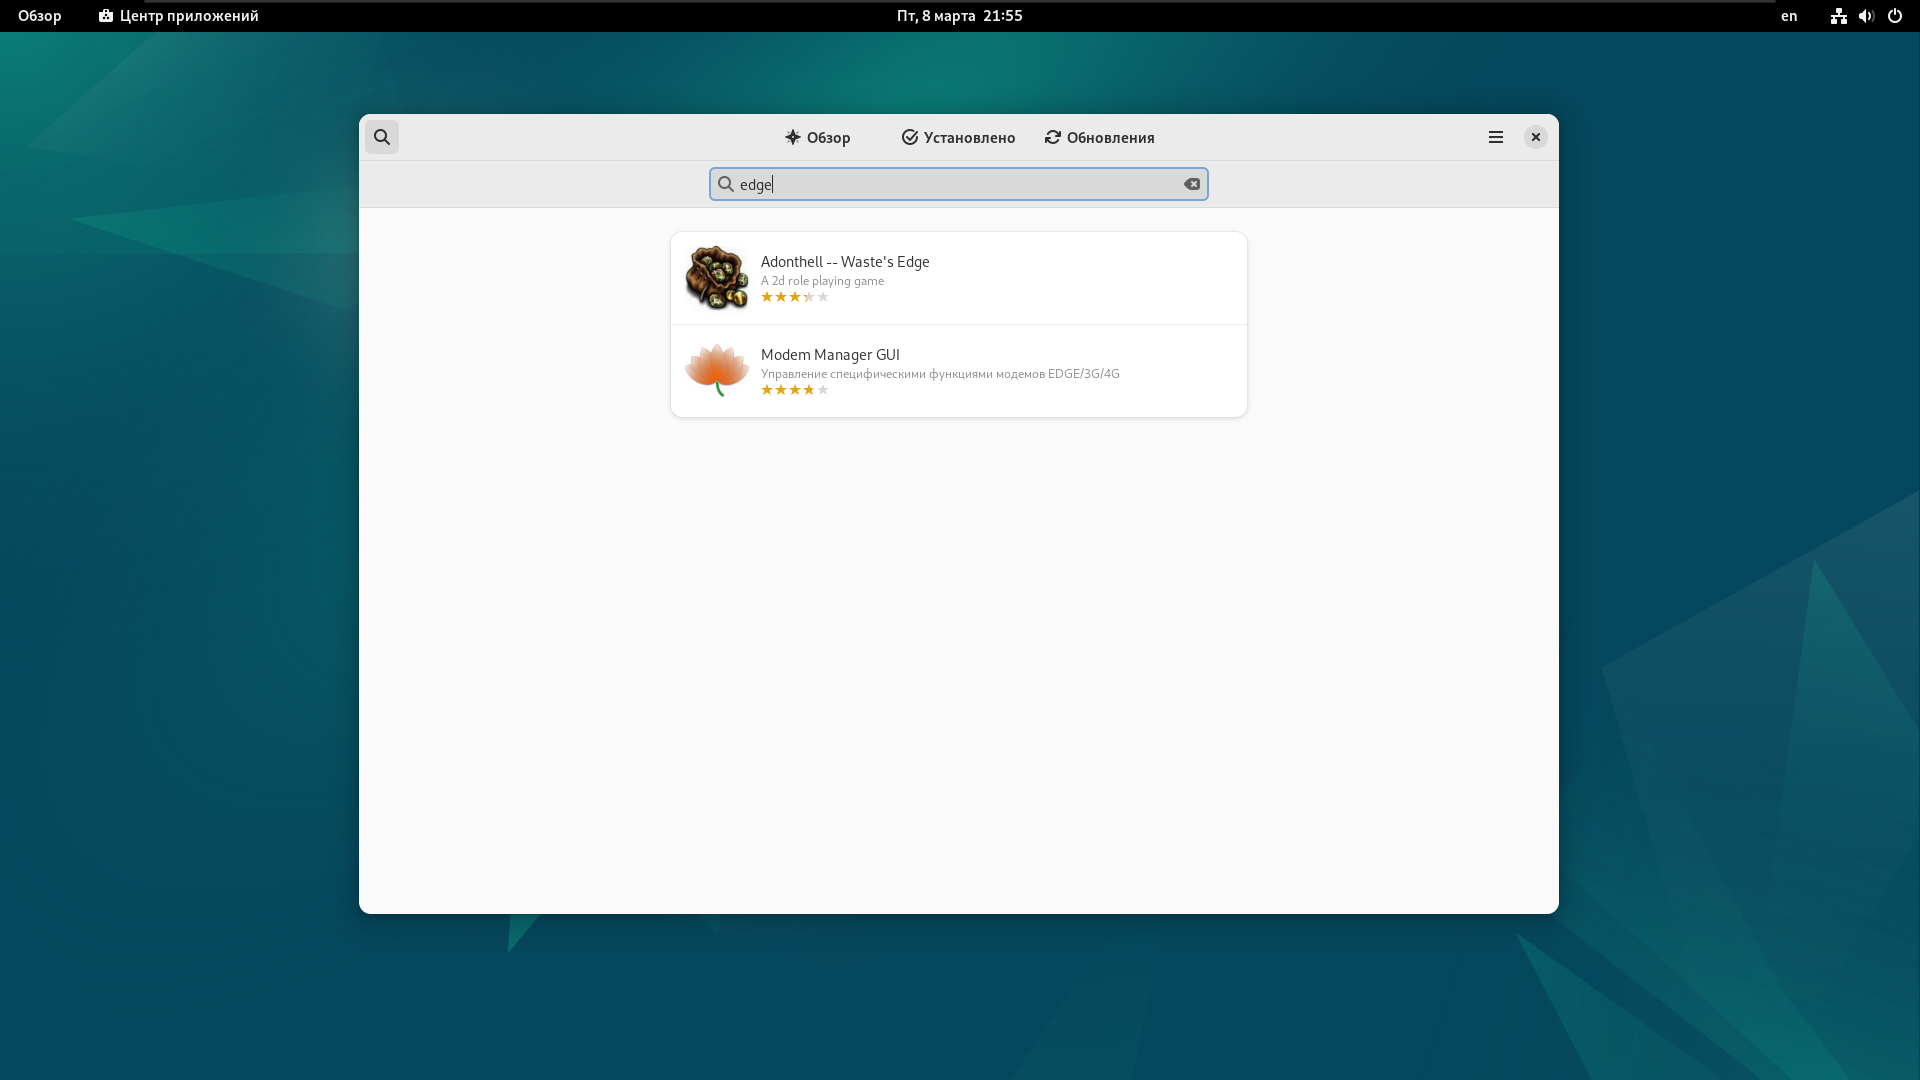1920x1080 pixels.
Task: Click the Adonthell game icon
Action: (x=716, y=278)
